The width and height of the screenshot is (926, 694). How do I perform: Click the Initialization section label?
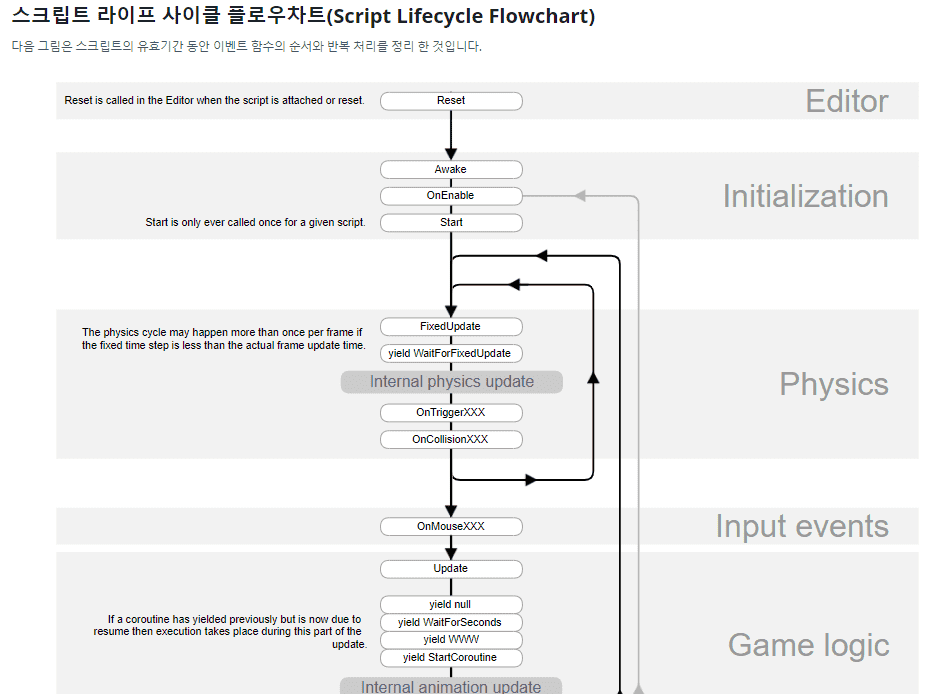[x=806, y=197]
